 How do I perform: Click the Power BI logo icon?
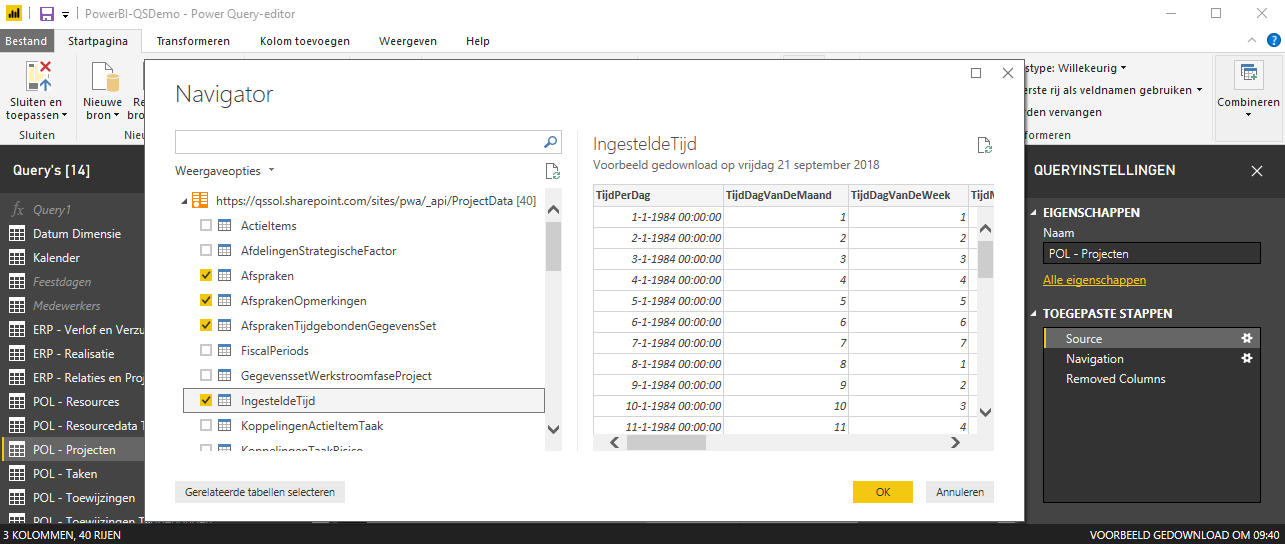[x=14, y=14]
